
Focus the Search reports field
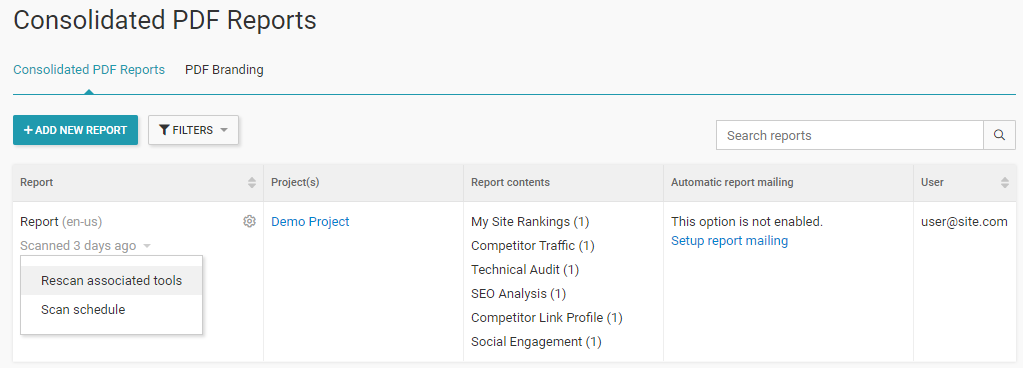click(x=849, y=135)
